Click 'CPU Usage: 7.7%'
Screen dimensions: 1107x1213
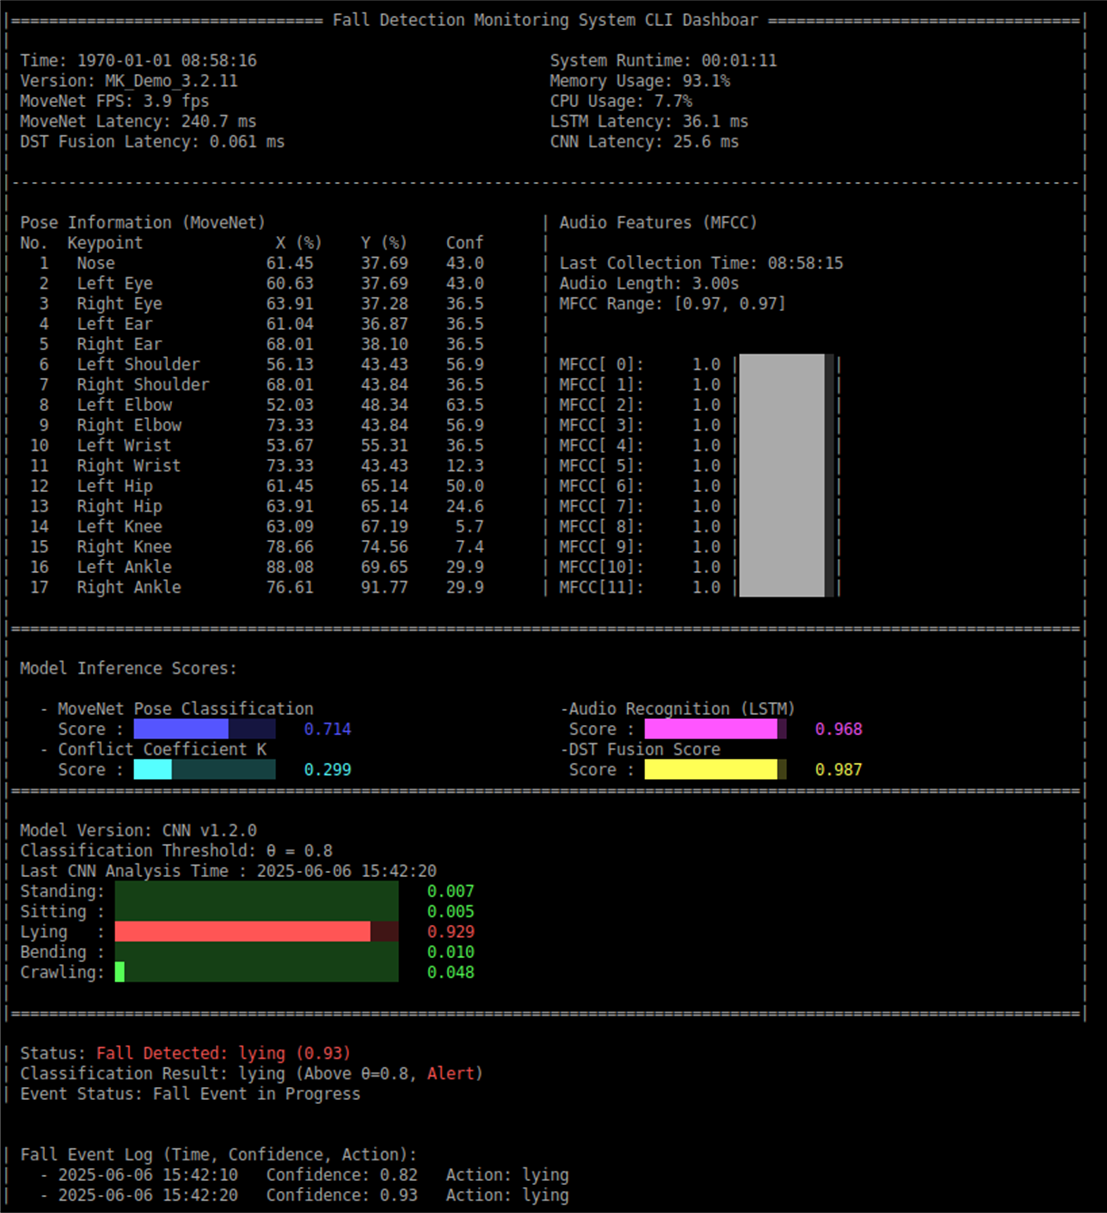pyautogui.click(x=621, y=101)
